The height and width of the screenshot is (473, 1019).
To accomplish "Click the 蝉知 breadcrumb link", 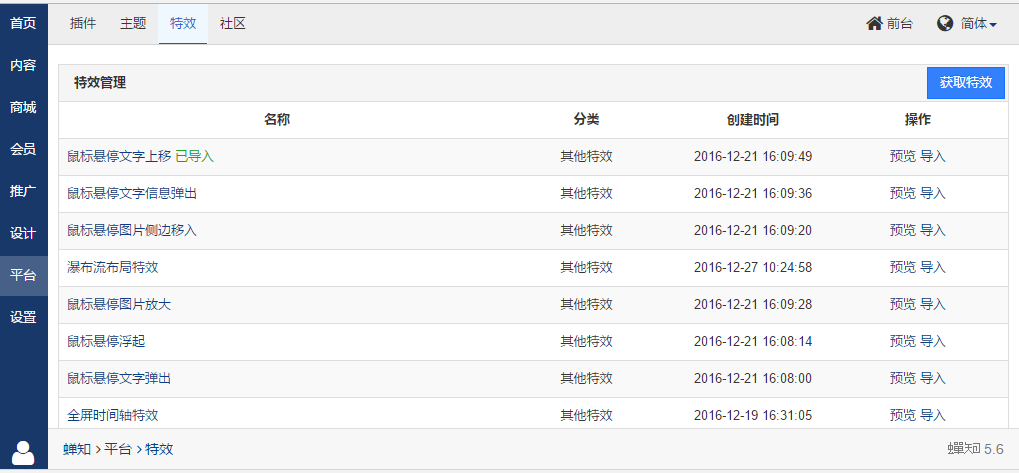I will pos(77,449).
